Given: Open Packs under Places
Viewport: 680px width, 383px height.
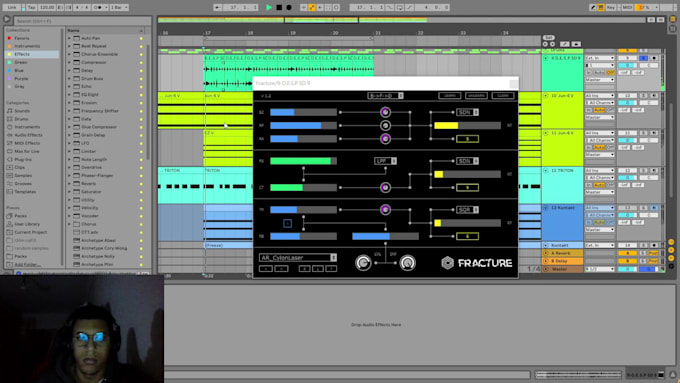Looking at the screenshot, I should click(20, 216).
